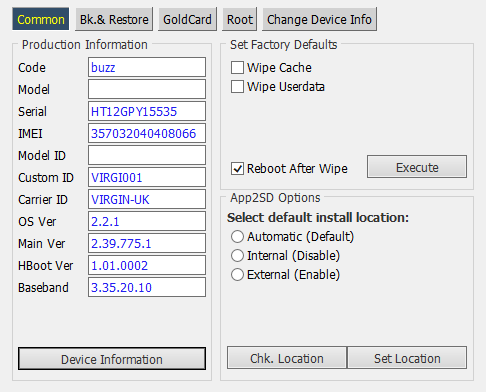This screenshot has height=392, width=486.
Task: Click the Set Location button
Action: pos(407,358)
